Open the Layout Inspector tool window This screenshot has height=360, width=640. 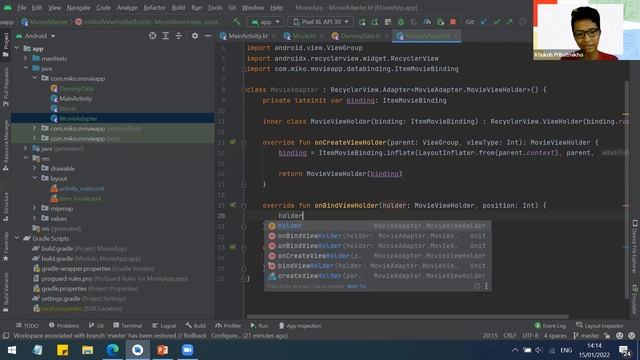(x=600, y=326)
